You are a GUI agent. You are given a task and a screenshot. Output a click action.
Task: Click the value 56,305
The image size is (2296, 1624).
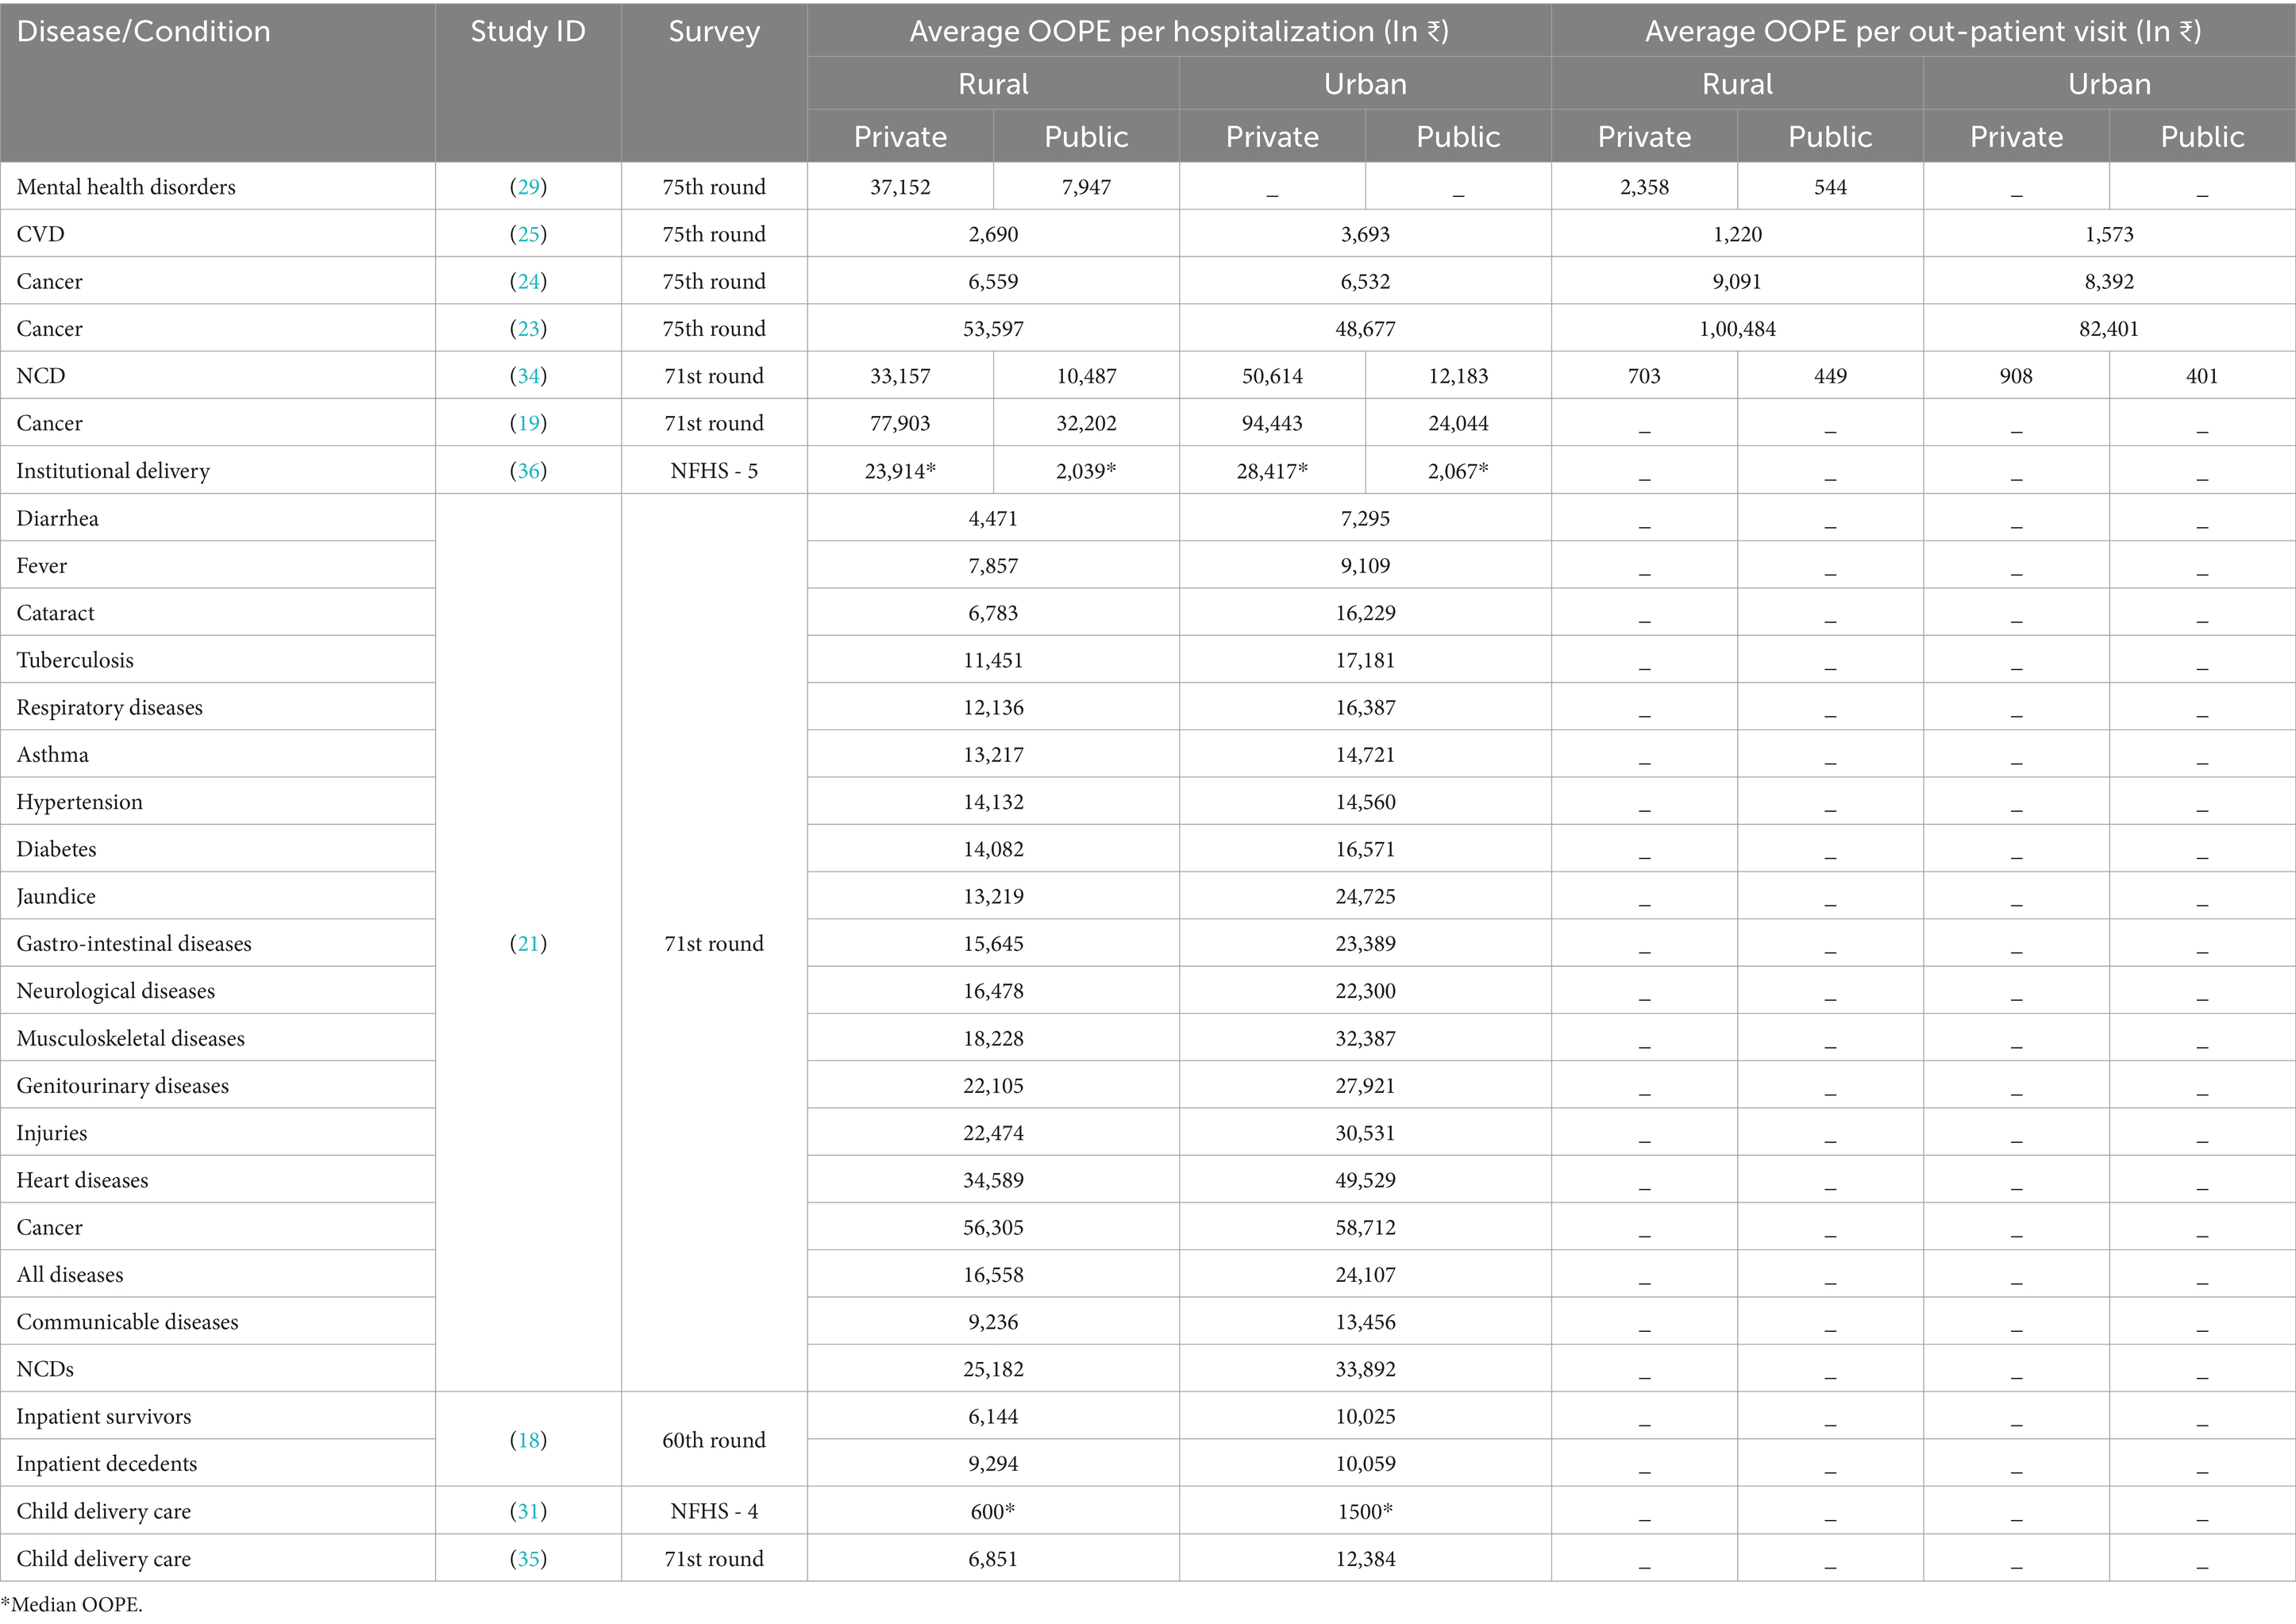(x=993, y=1227)
